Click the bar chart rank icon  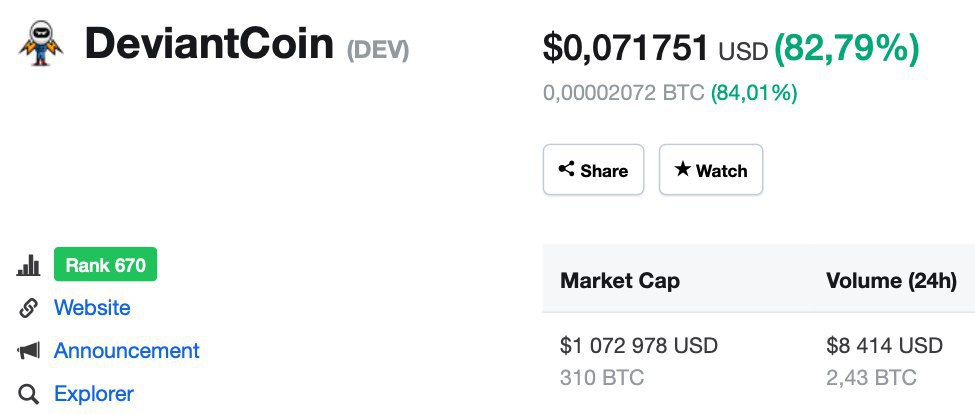[29, 266]
